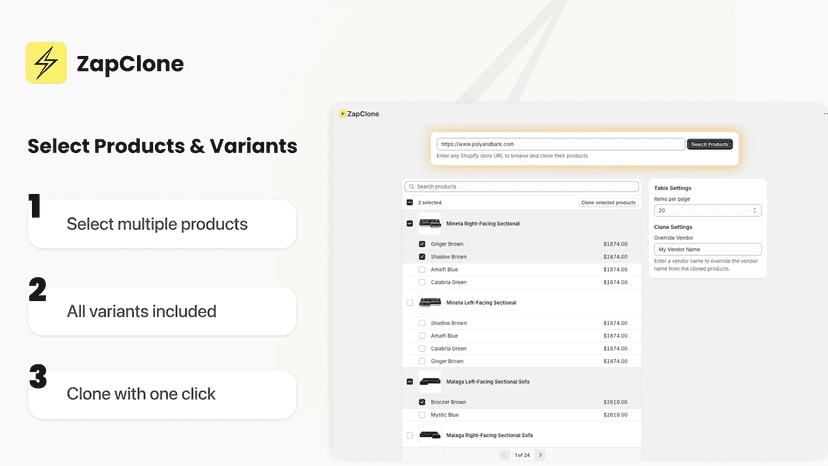Check the Mystic Blue variant
Screen dimensions: 828x466
click(422, 415)
